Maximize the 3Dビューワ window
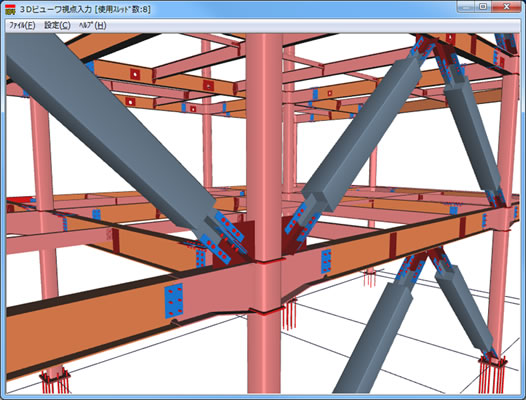 pyautogui.click(x=483, y=7)
